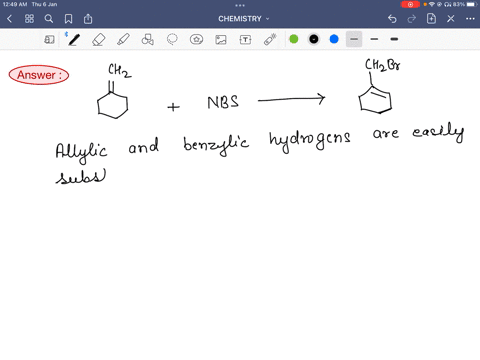The height and width of the screenshot is (360, 480).
Task: Open the thumbnail grid view
Action: tap(29, 19)
